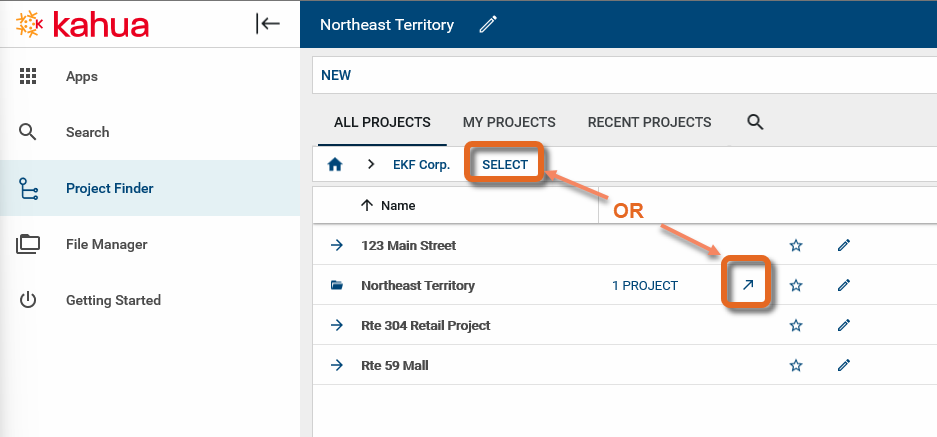Collapse the Kahua sidebar navigation
The height and width of the screenshot is (437, 937).
coord(268,24)
